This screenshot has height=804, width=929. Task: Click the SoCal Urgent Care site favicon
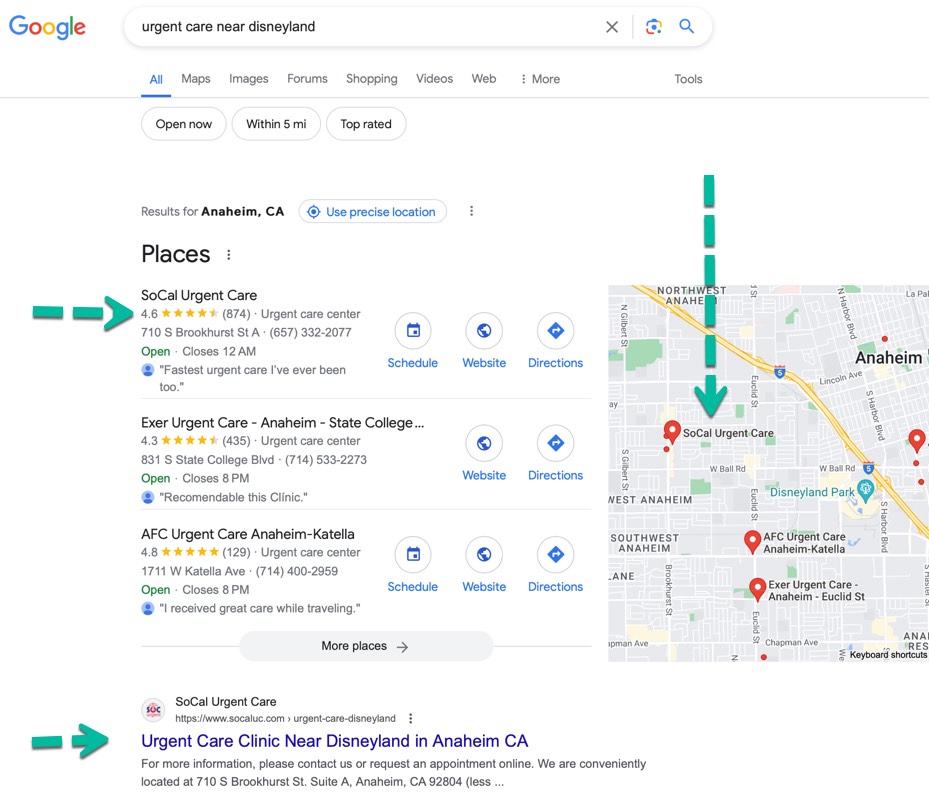click(x=153, y=709)
